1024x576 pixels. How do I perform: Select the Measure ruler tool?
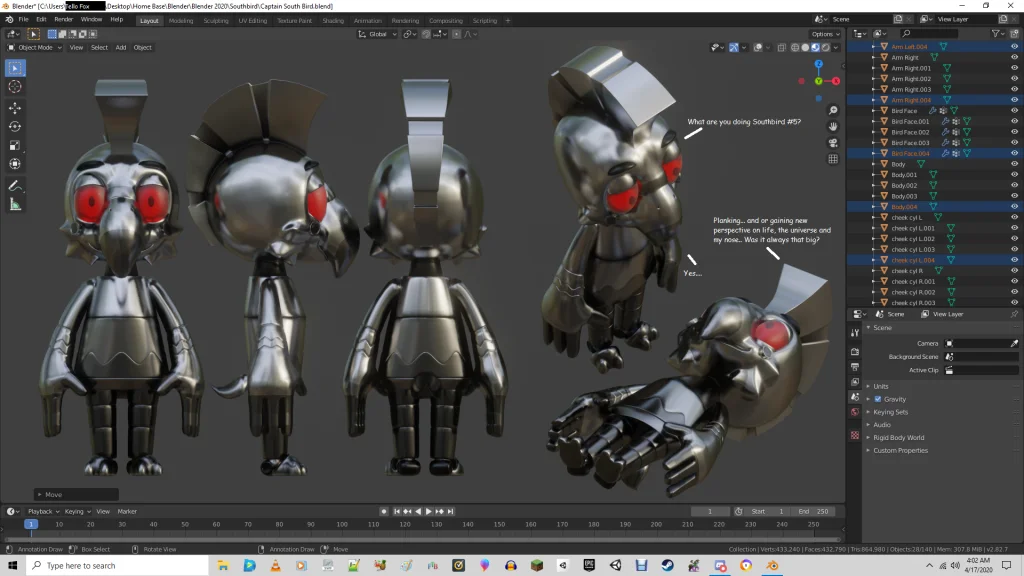point(15,205)
